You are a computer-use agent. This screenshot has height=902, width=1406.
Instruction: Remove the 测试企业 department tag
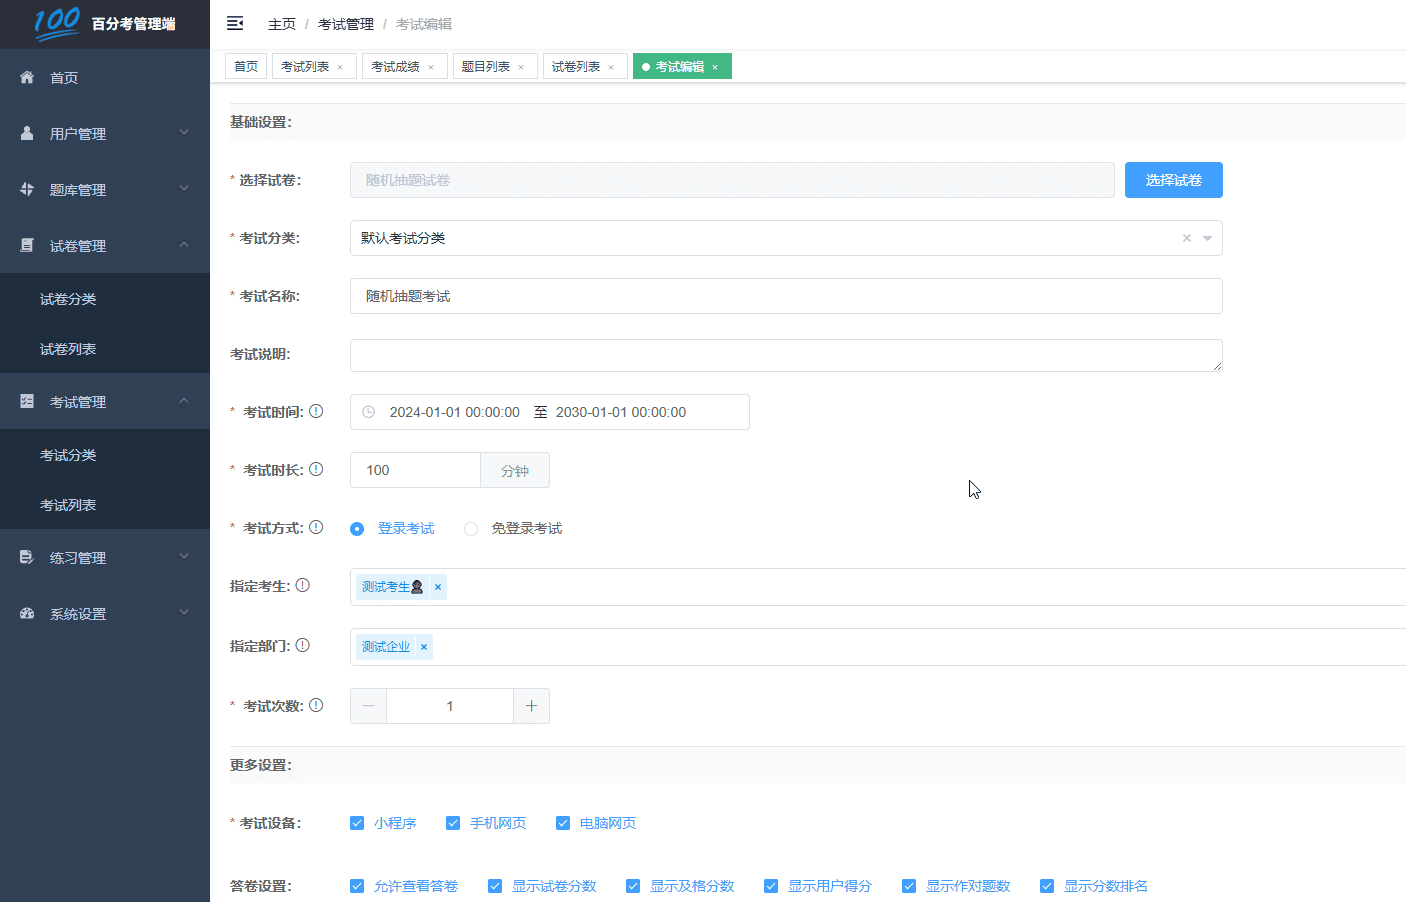tap(424, 647)
